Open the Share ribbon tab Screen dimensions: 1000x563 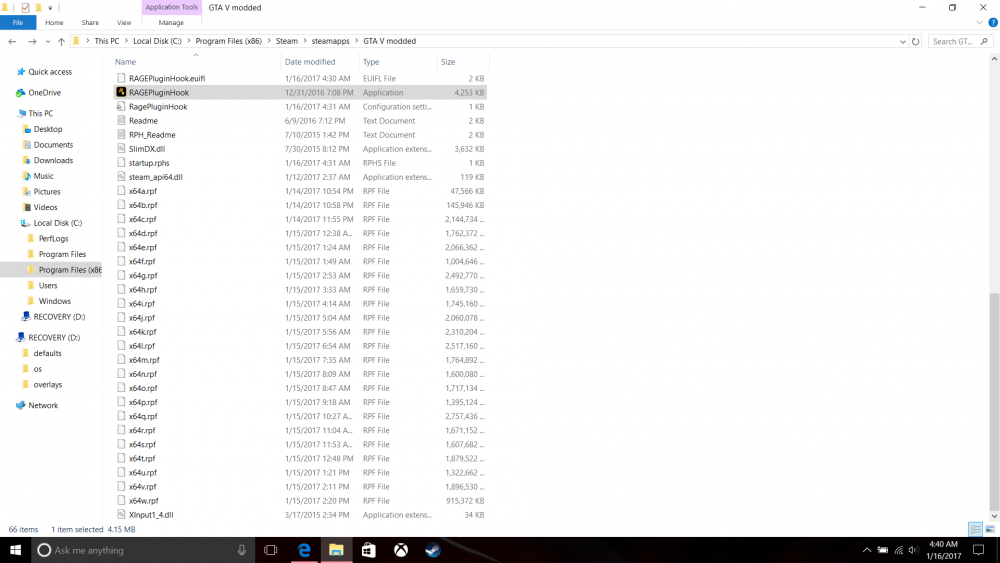[90, 22]
